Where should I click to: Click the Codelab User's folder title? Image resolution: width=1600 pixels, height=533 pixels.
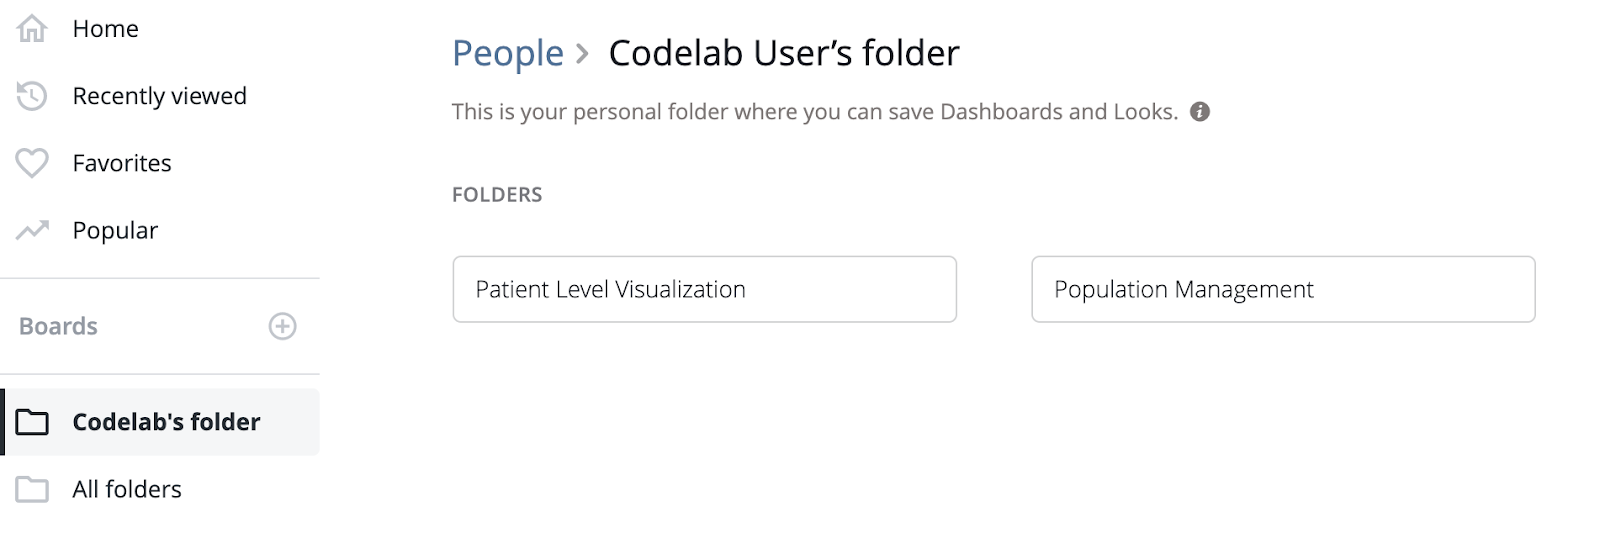(784, 53)
